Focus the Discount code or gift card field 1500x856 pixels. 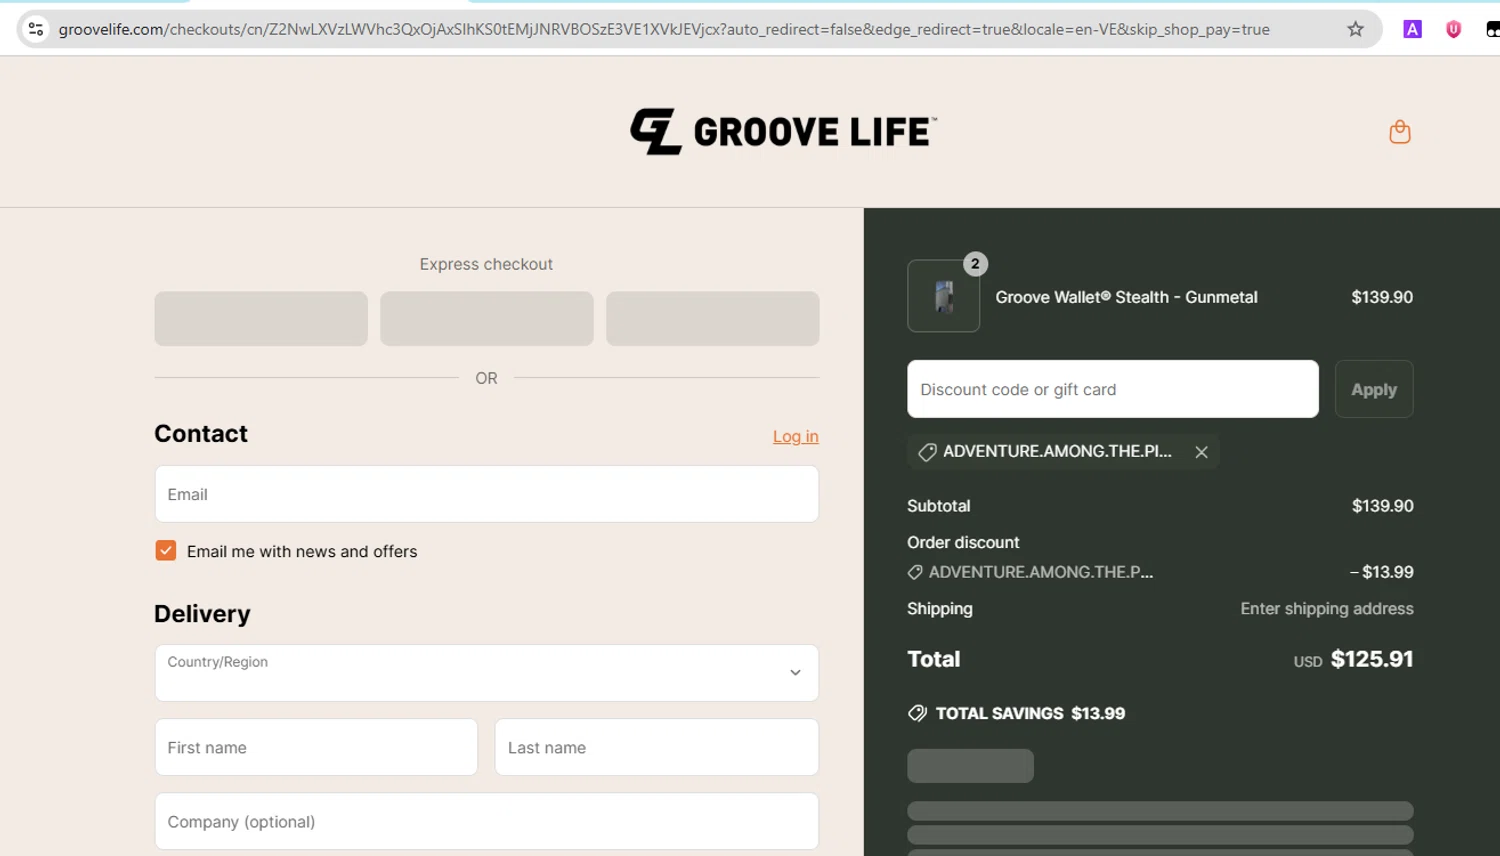[1113, 389]
